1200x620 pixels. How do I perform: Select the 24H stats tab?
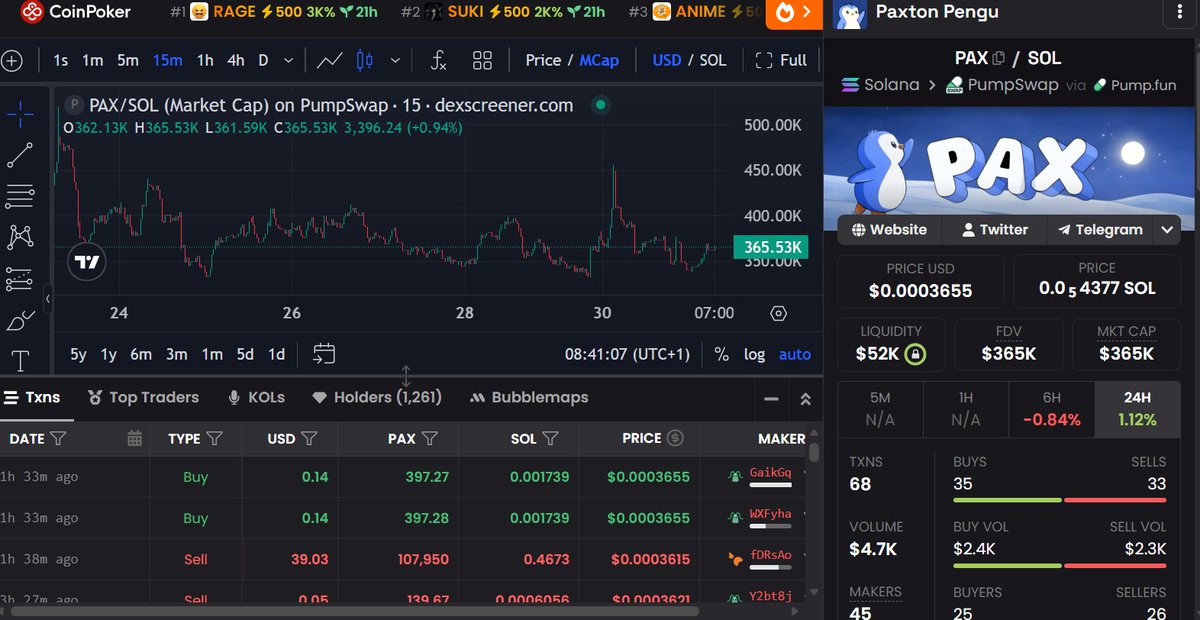click(1137, 408)
